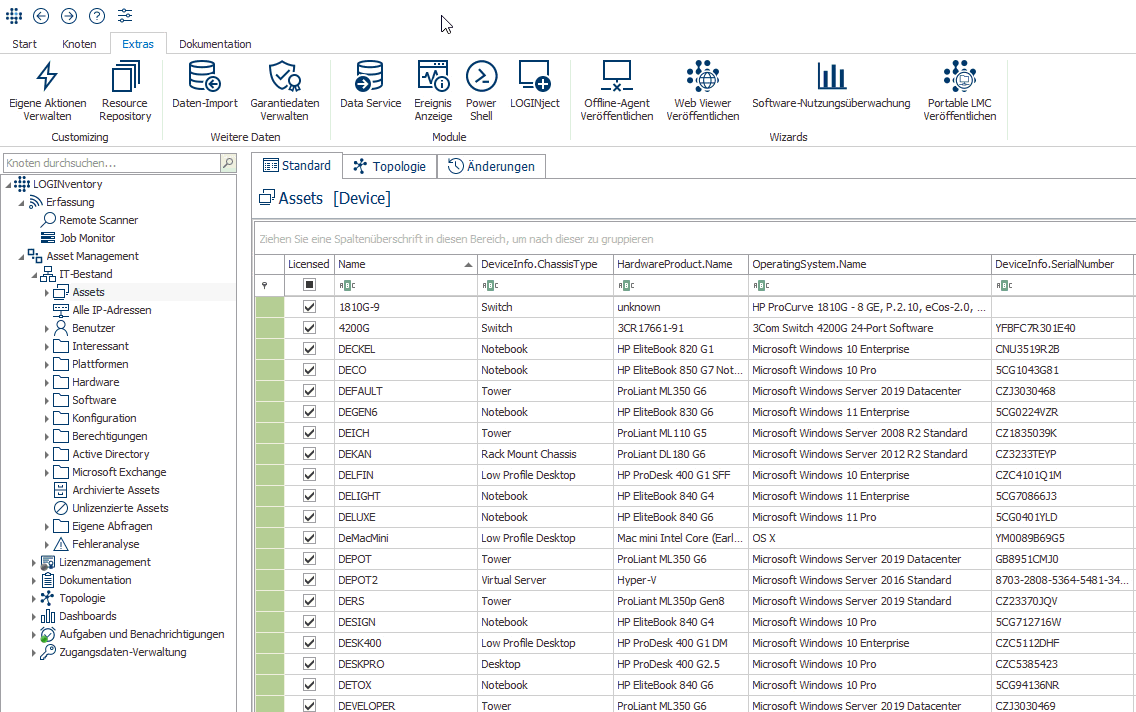This screenshot has width=1136, height=712.
Task: Open the settings sliders icon
Action: [125, 15]
